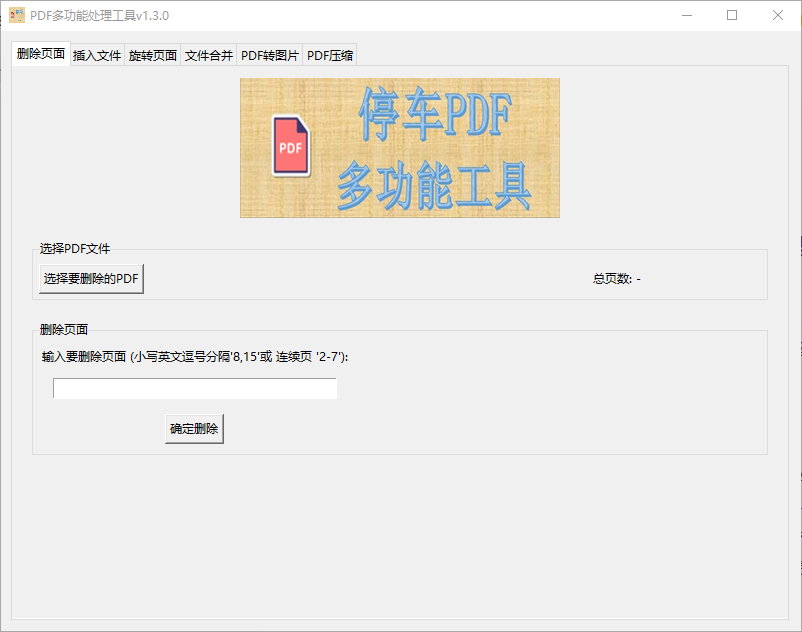This screenshot has width=802, height=632.
Task: Maximize the PDF tool window
Action: coord(732,15)
